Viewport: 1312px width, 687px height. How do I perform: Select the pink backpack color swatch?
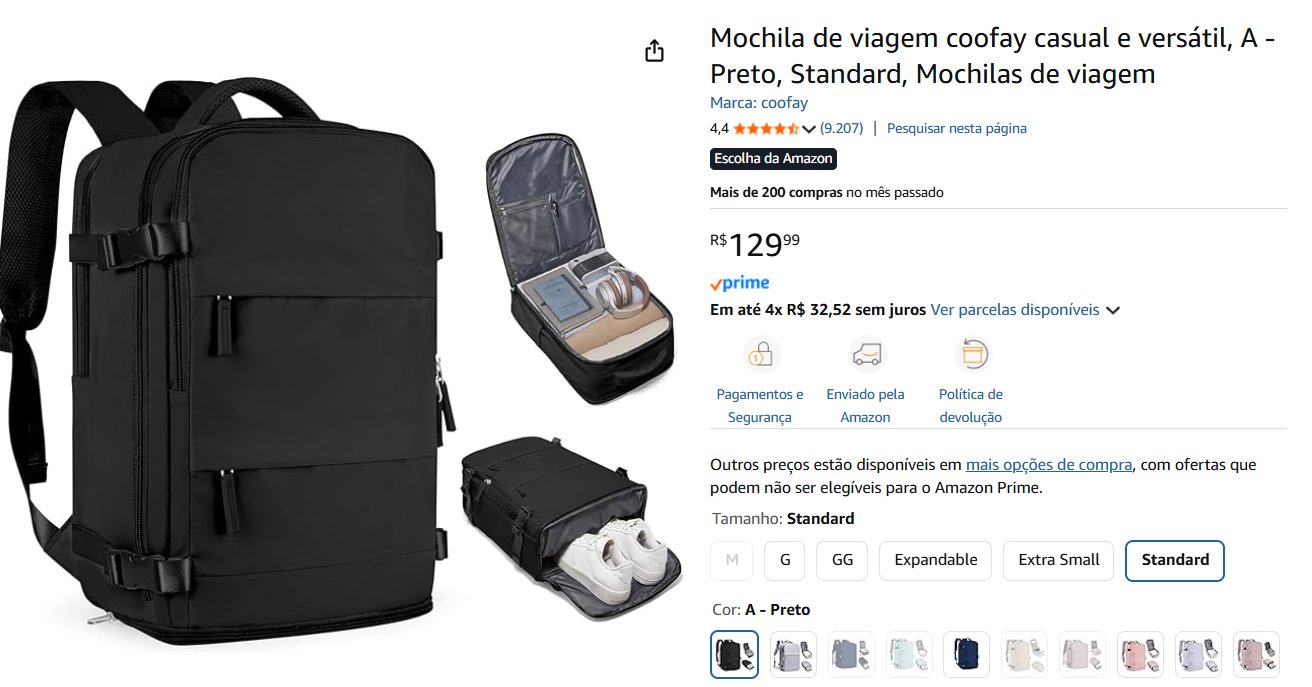1140,655
